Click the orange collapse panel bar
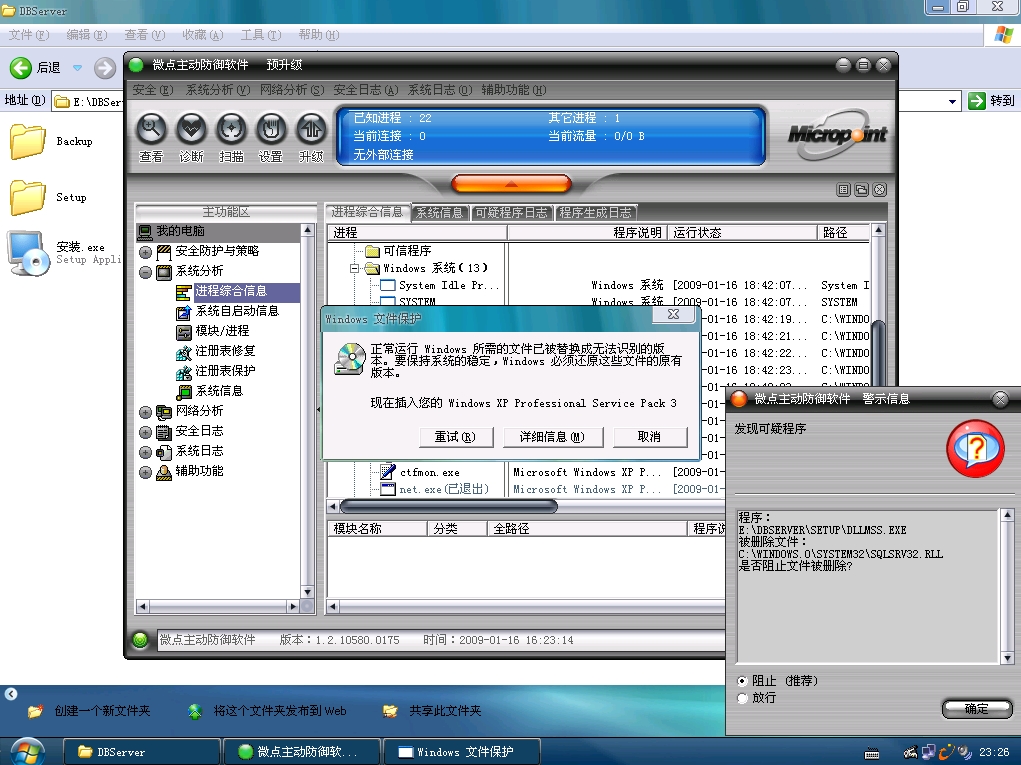This screenshot has width=1021, height=765. point(511,184)
